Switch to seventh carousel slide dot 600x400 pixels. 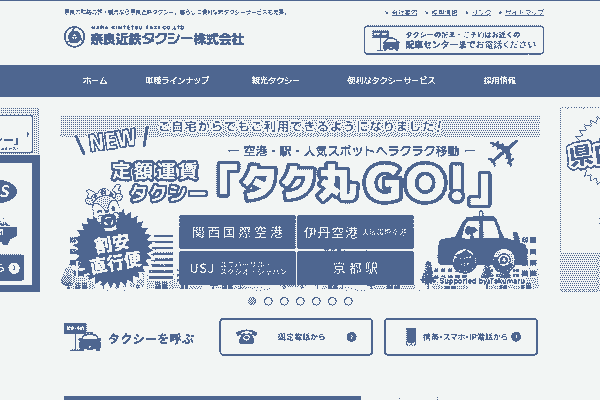(348, 301)
